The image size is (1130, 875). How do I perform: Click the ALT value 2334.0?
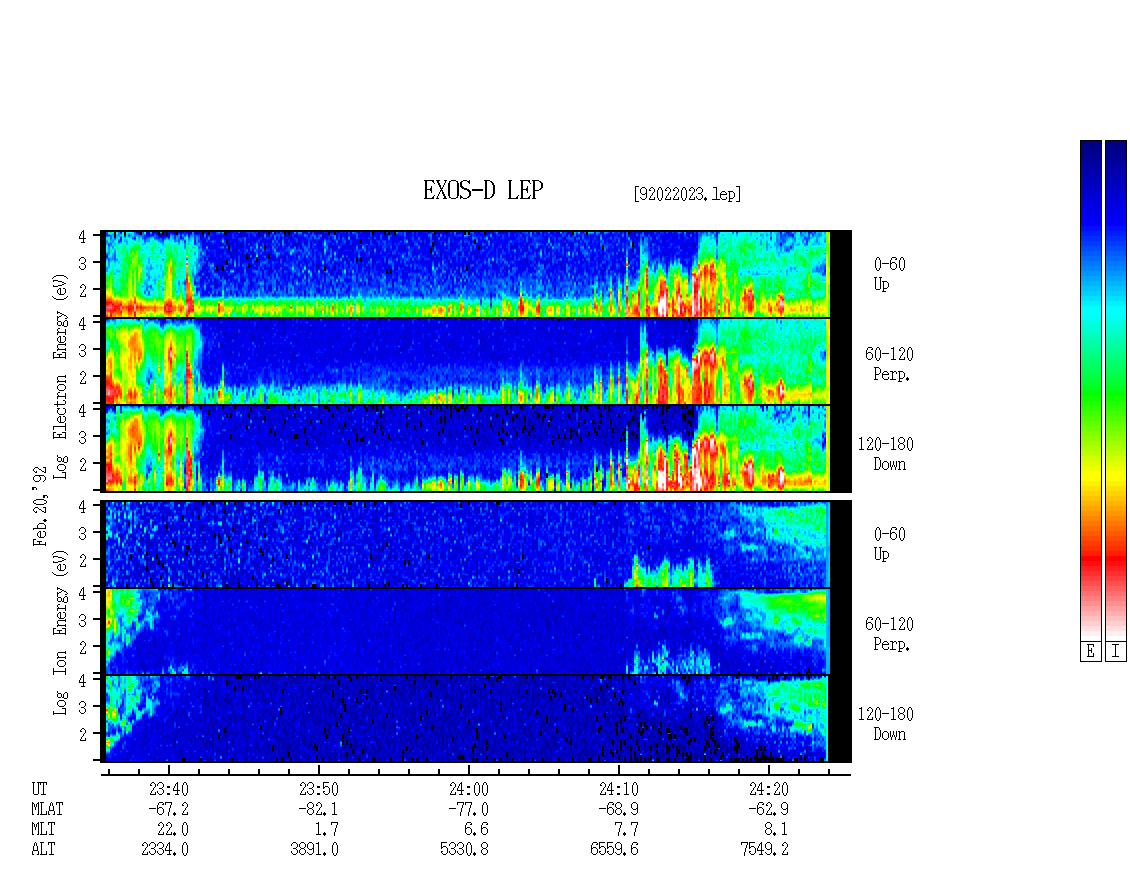coord(165,850)
